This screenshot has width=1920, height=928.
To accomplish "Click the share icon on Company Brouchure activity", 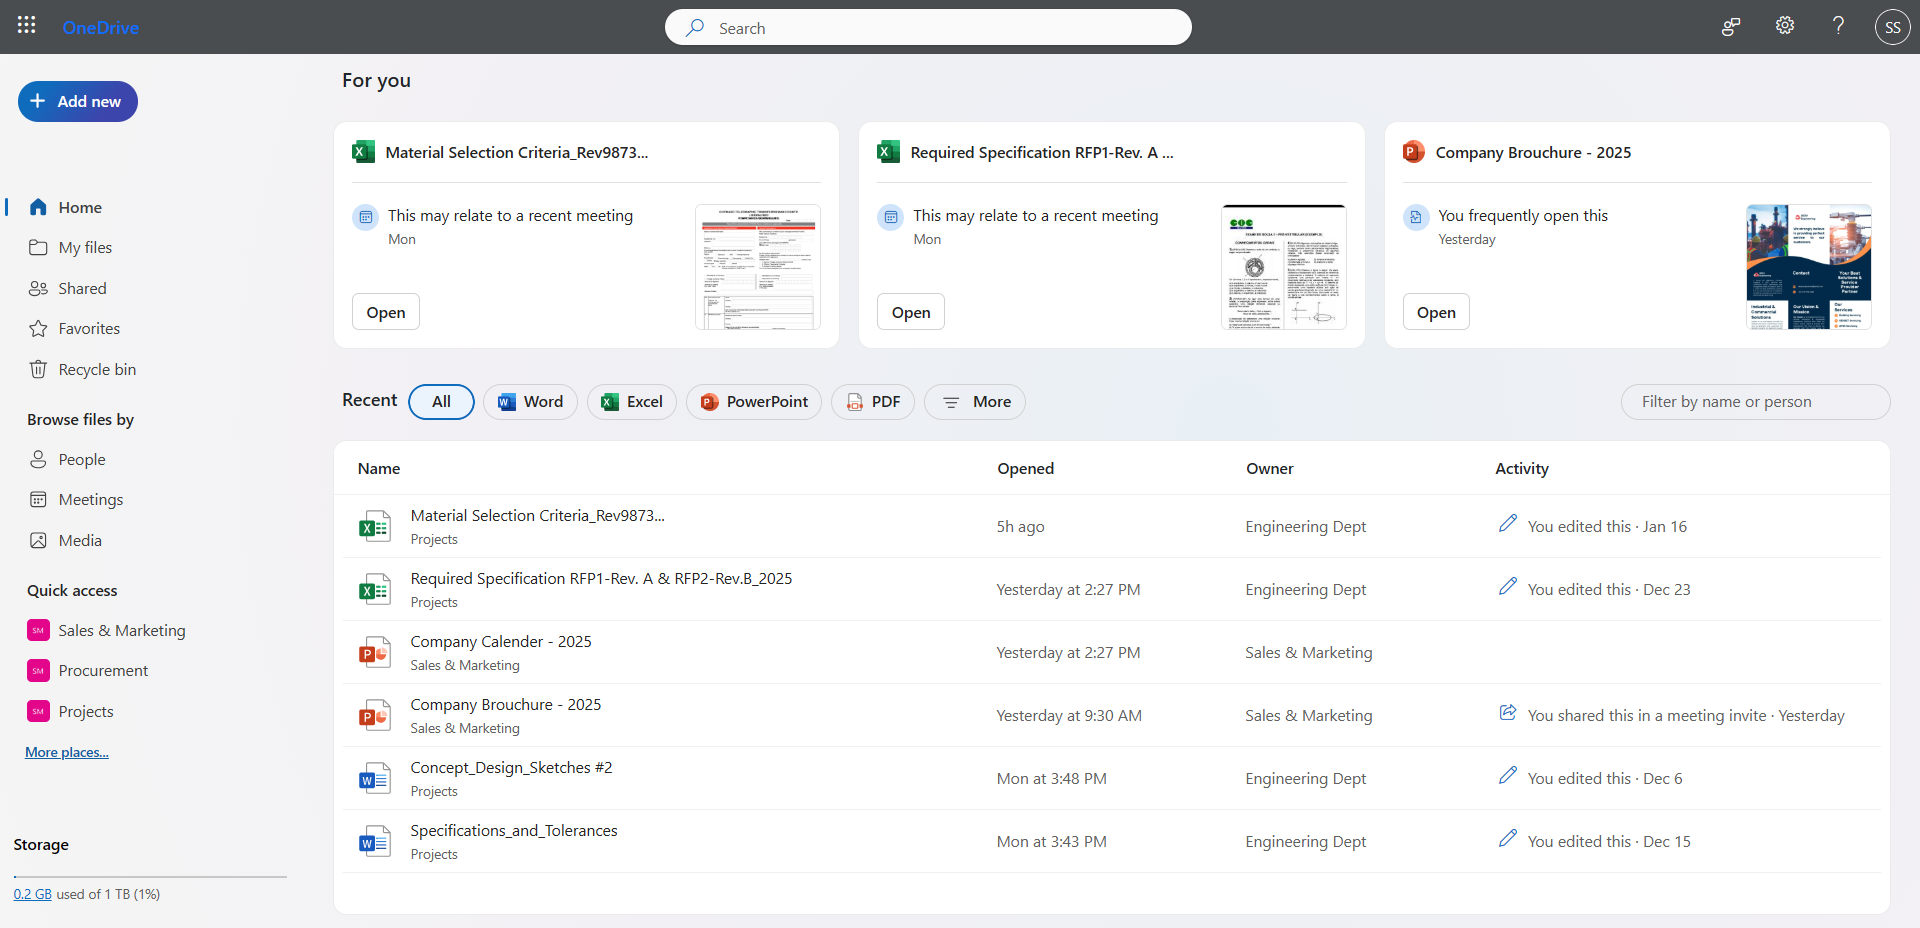I will point(1508,712).
